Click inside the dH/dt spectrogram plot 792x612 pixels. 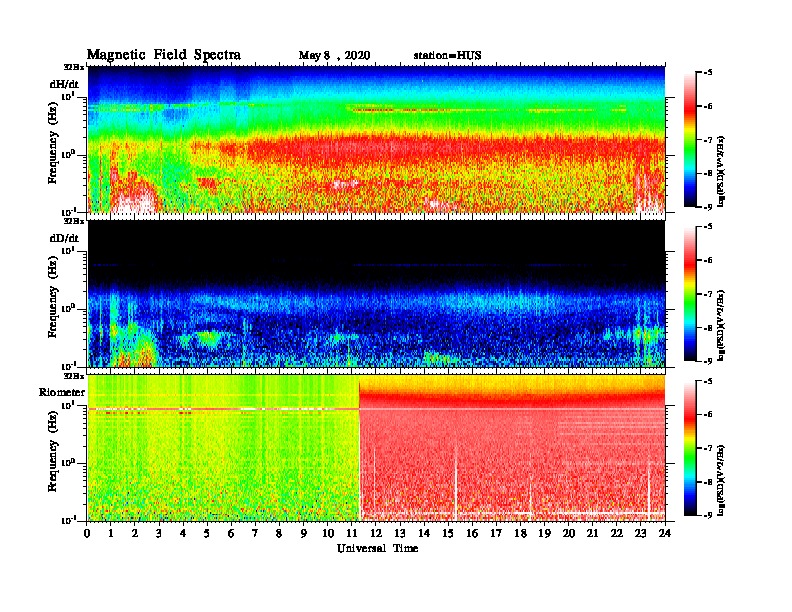click(376, 139)
